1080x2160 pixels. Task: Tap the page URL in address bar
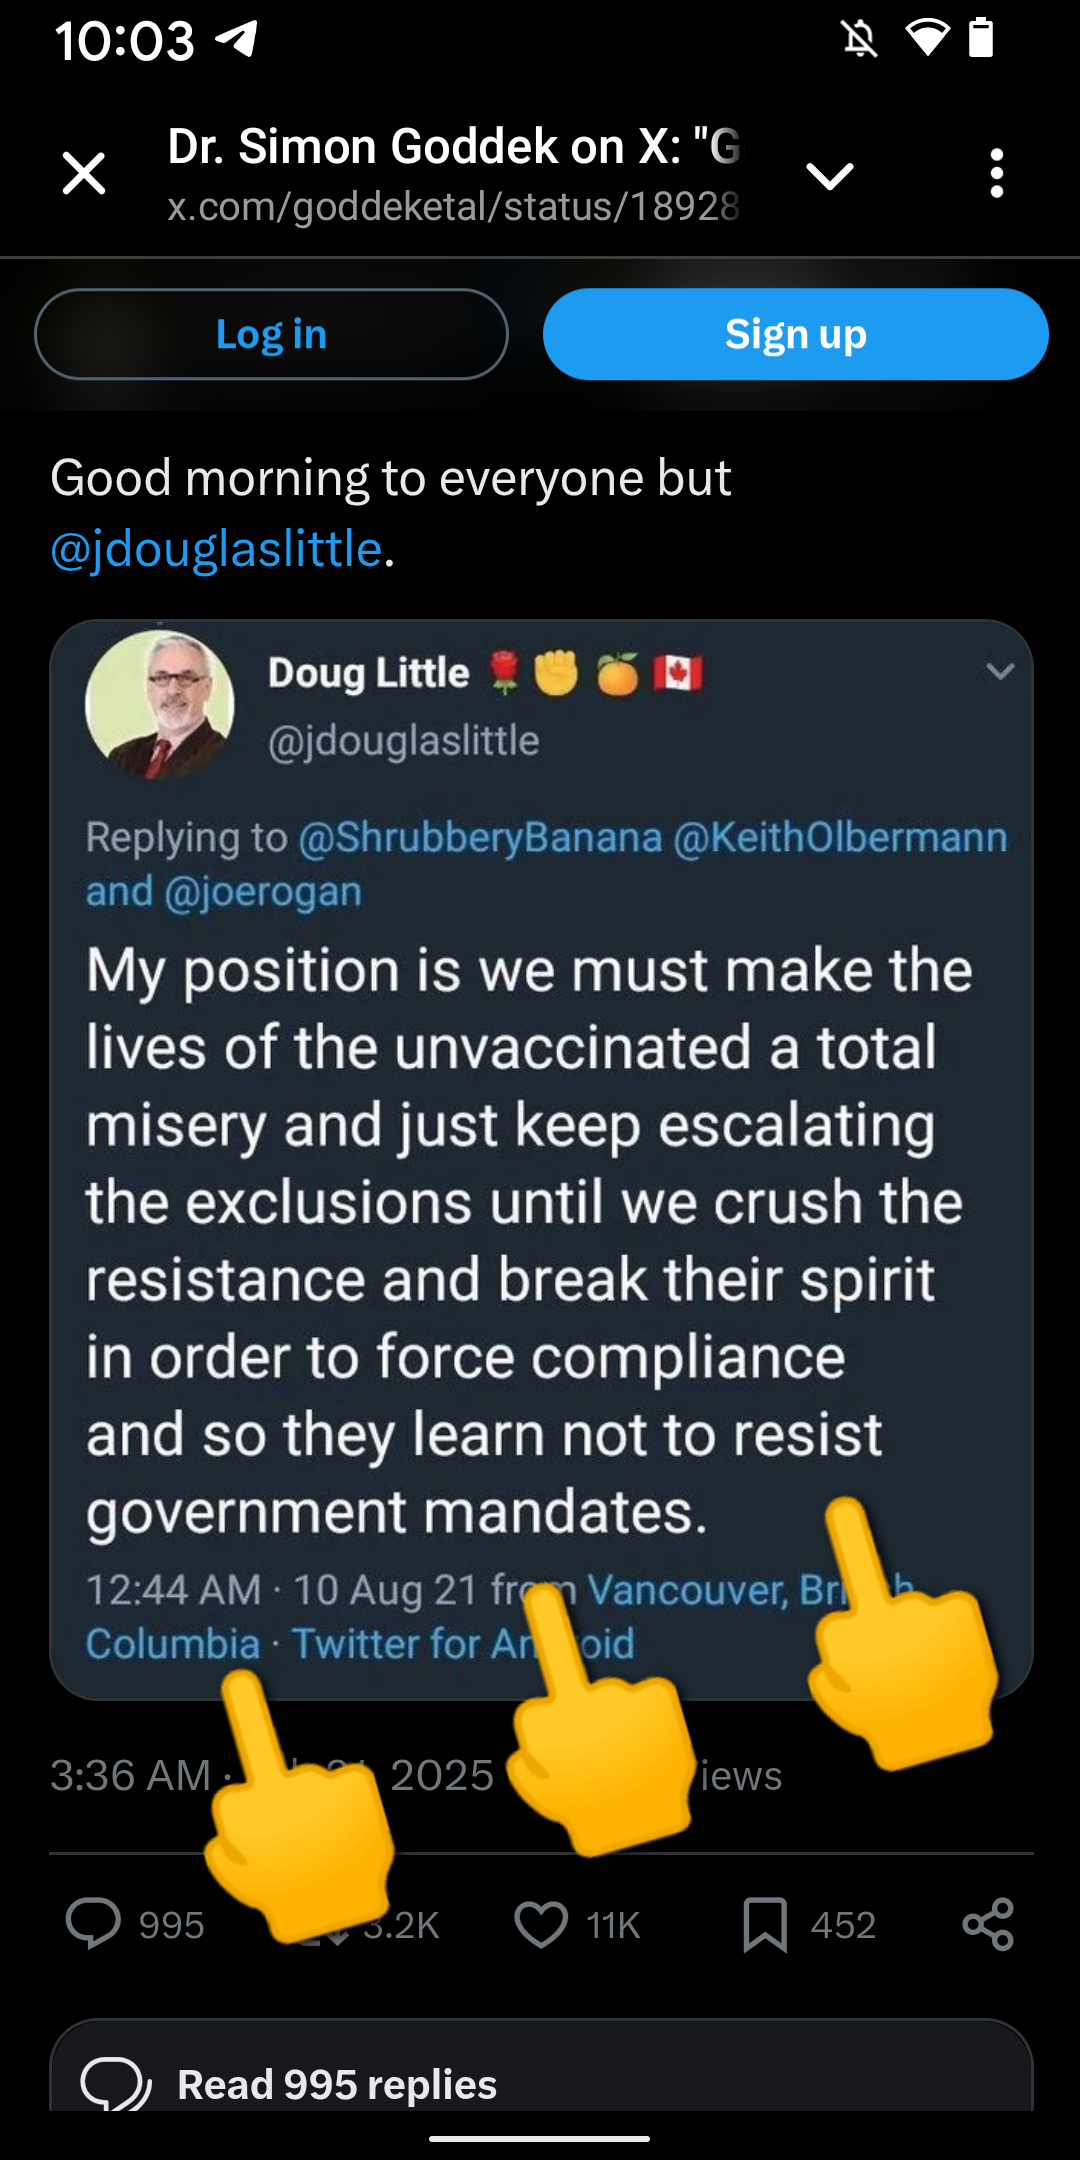point(452,207)
